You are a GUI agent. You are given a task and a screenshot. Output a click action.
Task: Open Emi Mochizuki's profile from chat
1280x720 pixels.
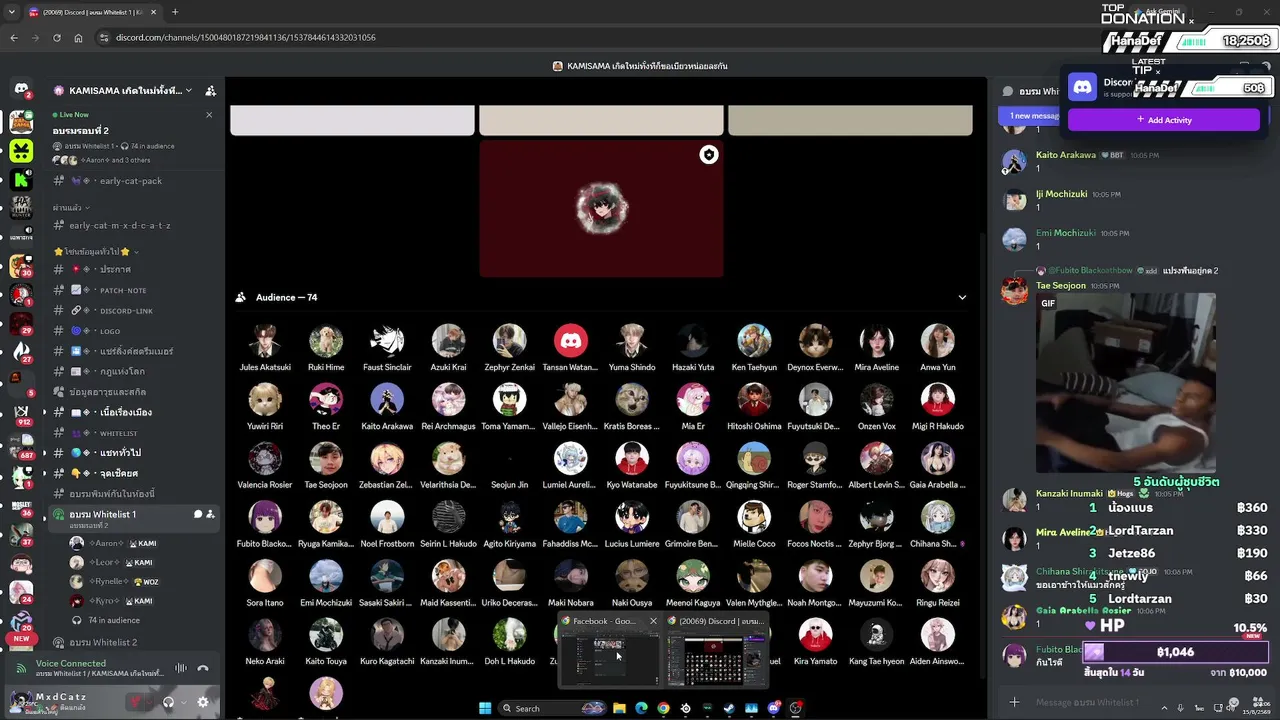[x=1066, y=233]
